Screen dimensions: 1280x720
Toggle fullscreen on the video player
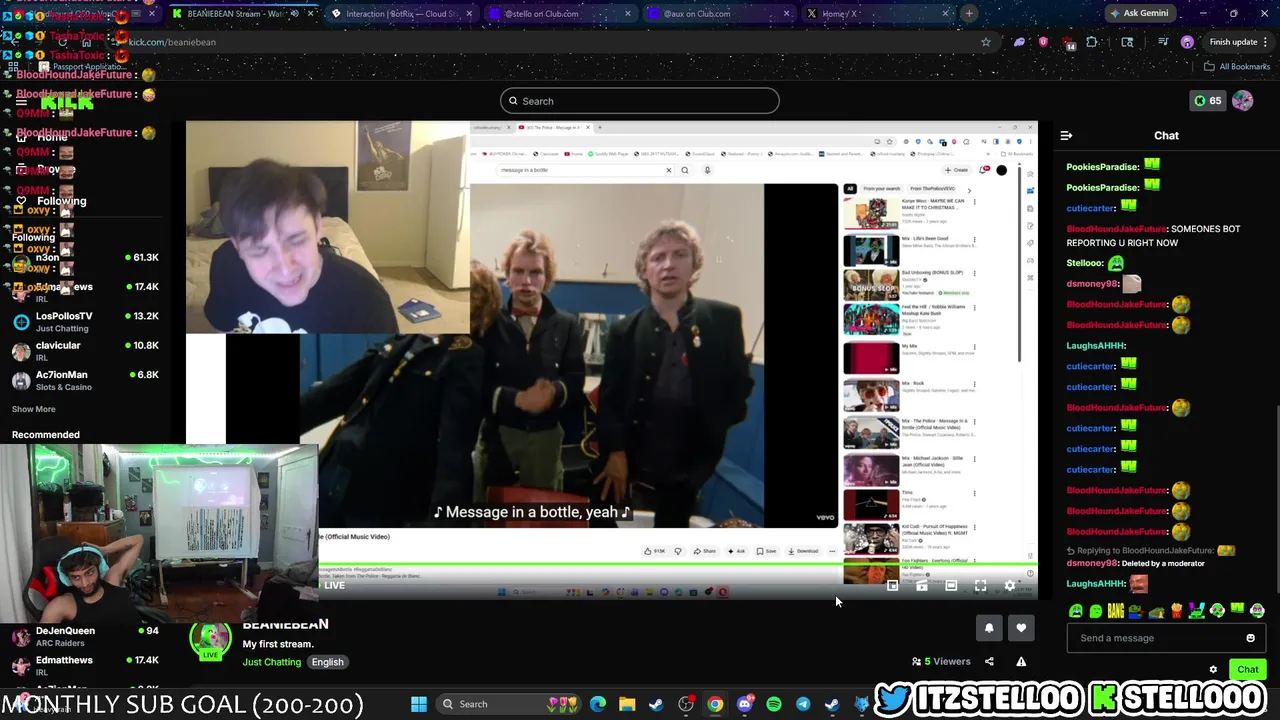click(x=980, y=586)
